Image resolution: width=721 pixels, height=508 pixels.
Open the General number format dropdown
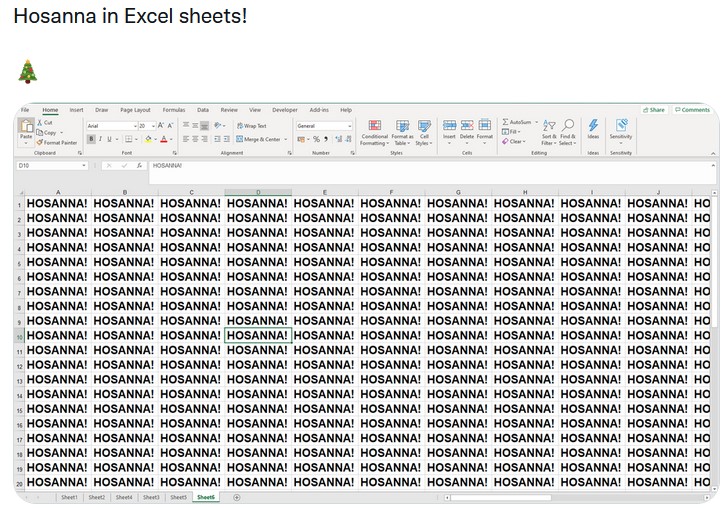coord(349,126)
